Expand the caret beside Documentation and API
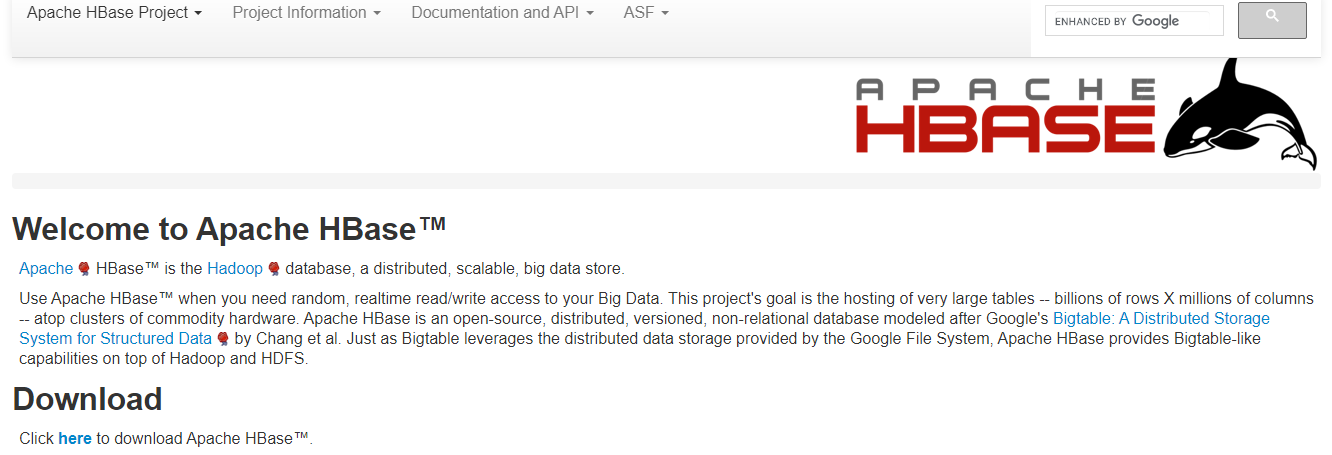The width and height of the screenshot is (1332, 455). tap(590, 14)
